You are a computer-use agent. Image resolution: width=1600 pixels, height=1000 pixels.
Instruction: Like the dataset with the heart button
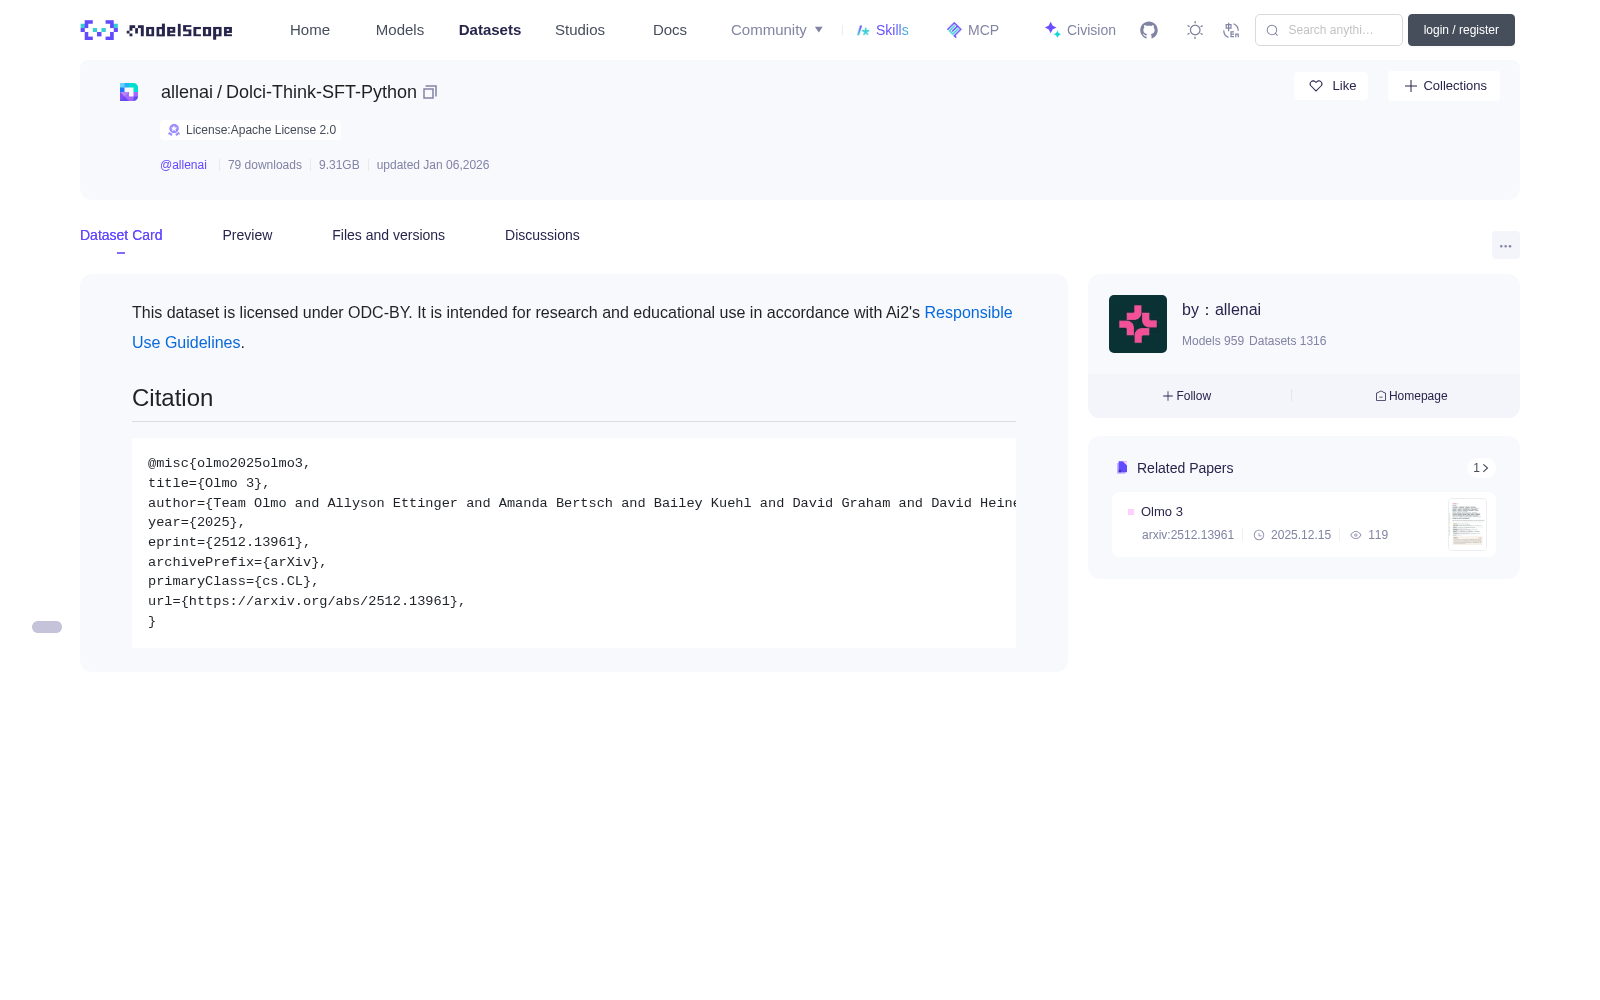[1331, 86]
